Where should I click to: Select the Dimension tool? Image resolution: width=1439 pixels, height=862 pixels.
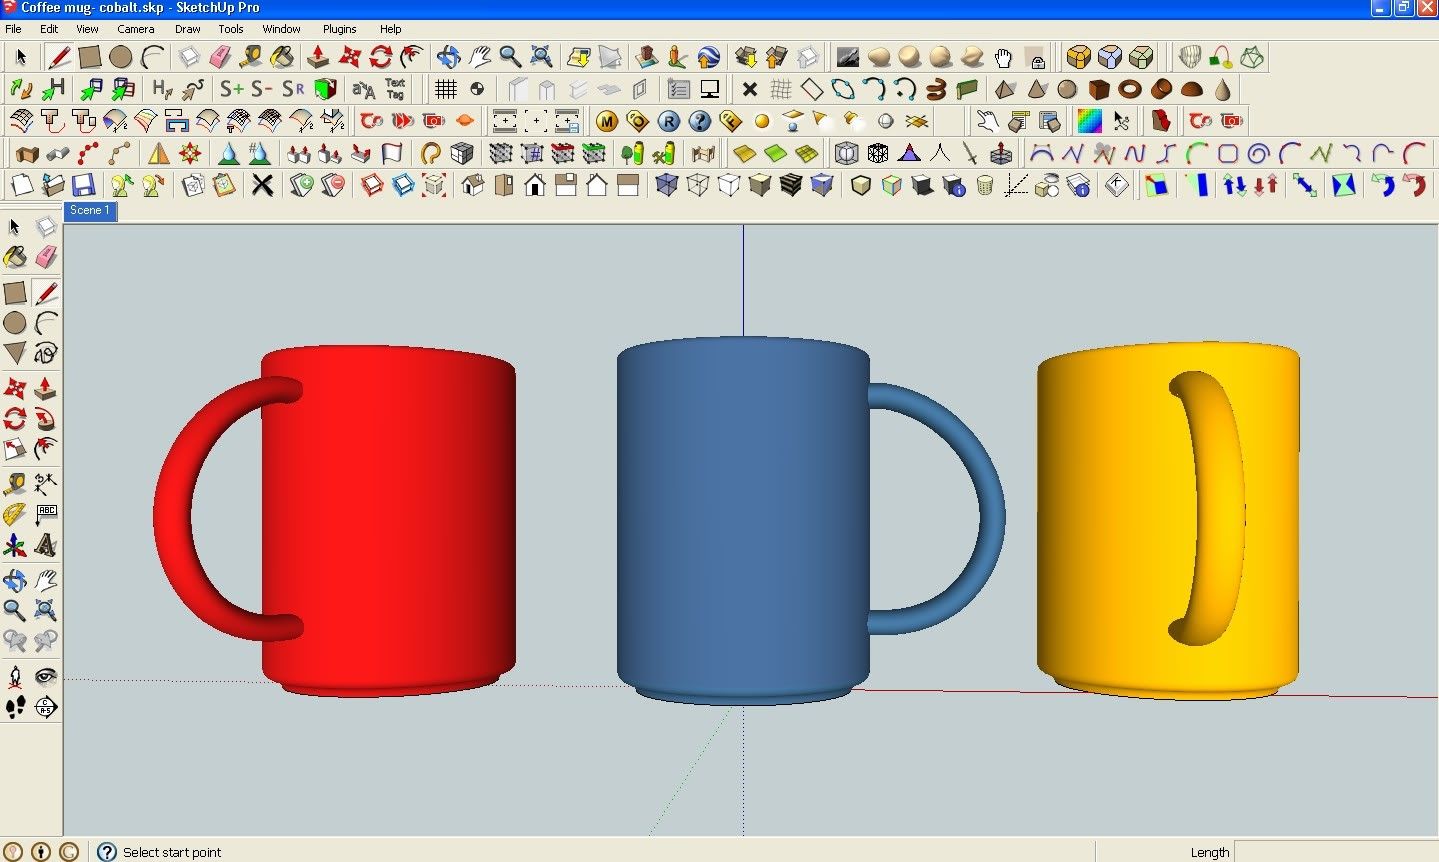tap(46, 484)
